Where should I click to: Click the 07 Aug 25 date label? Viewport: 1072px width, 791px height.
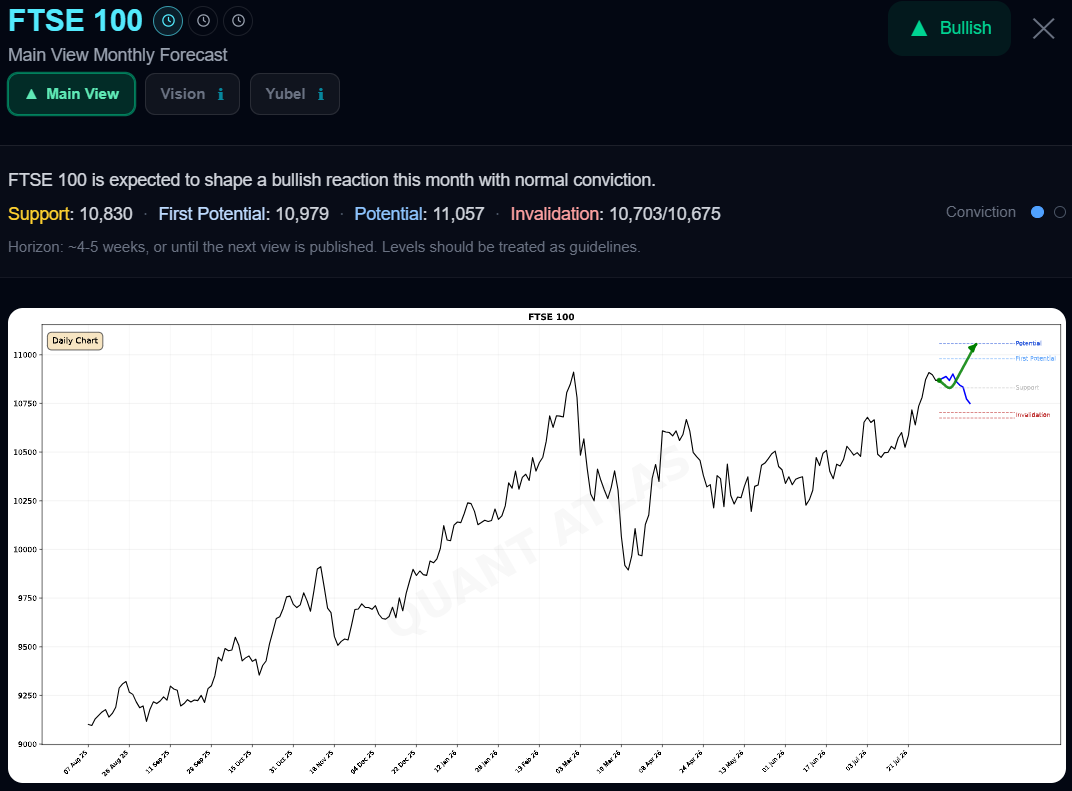point(76,762)
